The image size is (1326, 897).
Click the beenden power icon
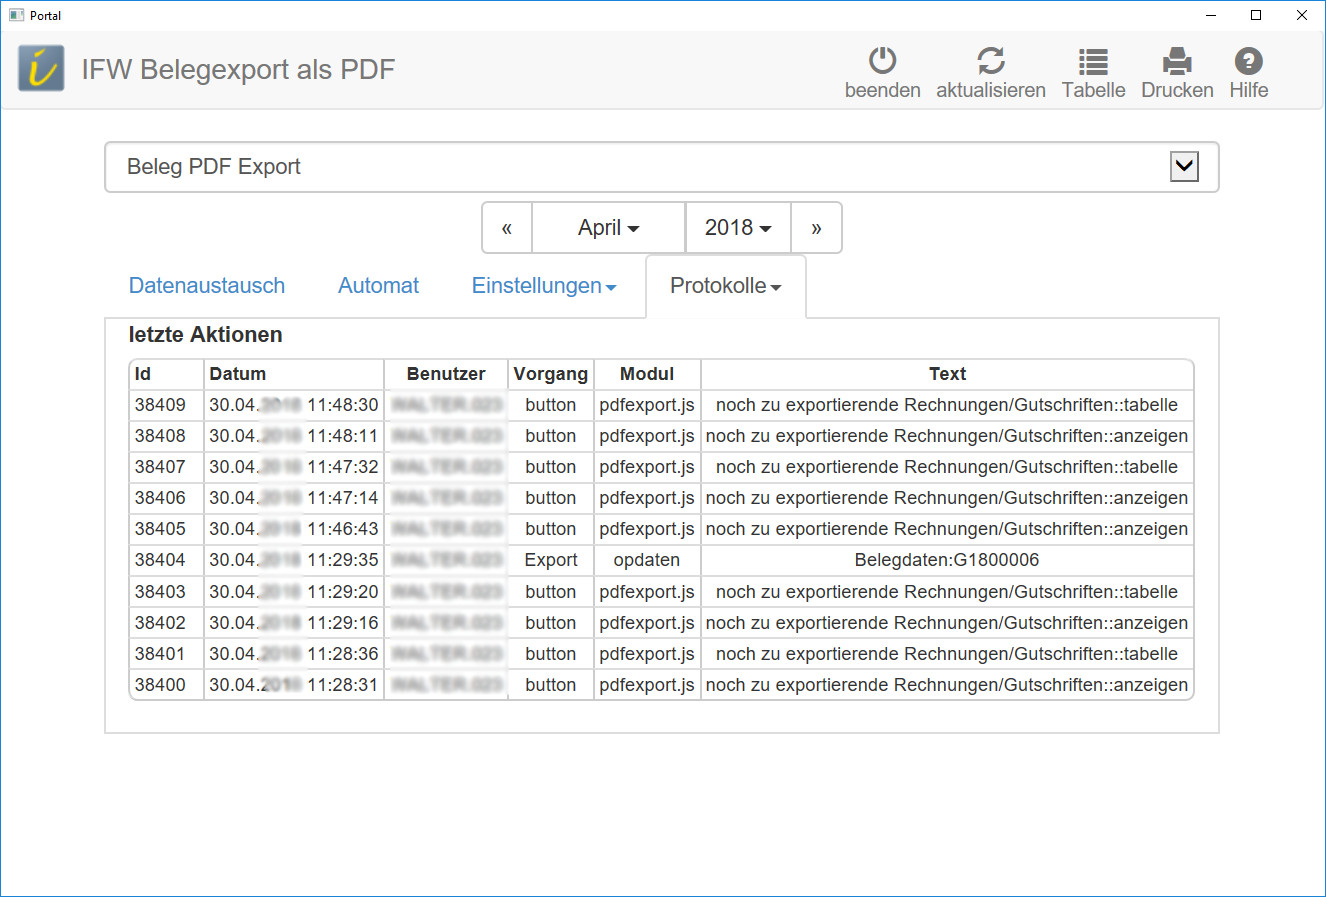(882, 62)
